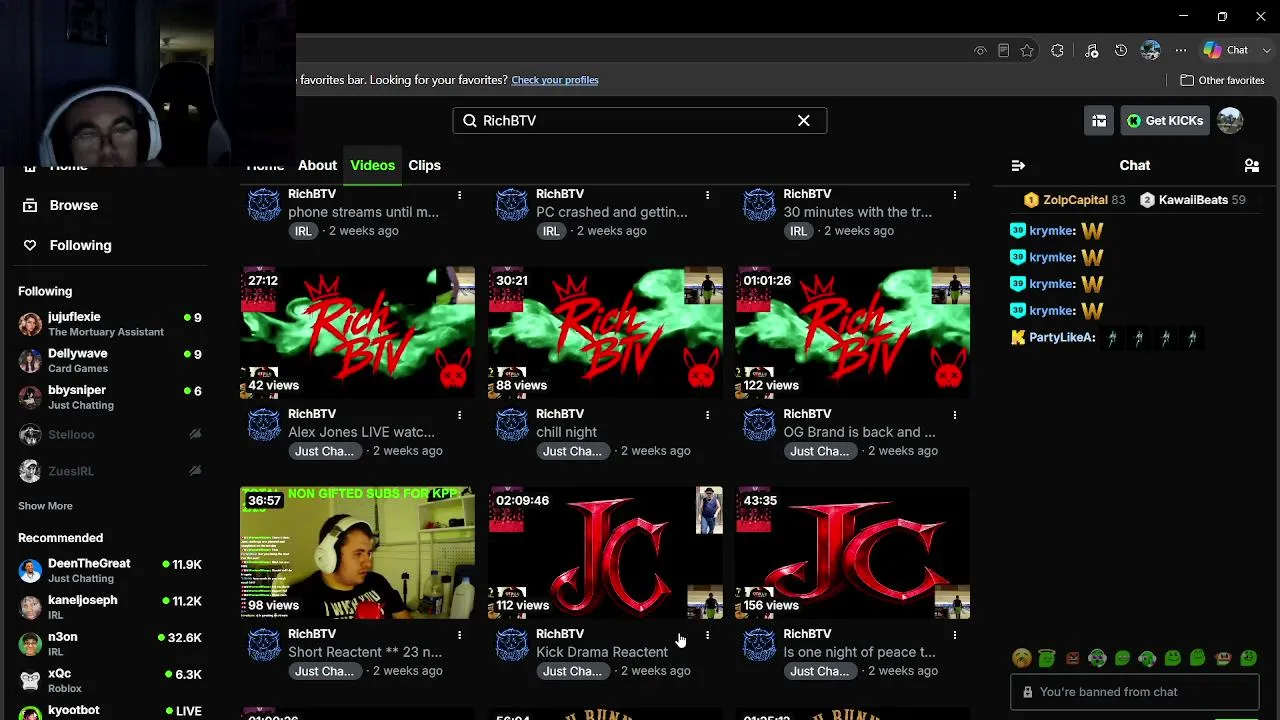Screen dimensions: 1280x720
Task: Click the 'You're banned from chat' input box
Action: [x=1135, y=692]
